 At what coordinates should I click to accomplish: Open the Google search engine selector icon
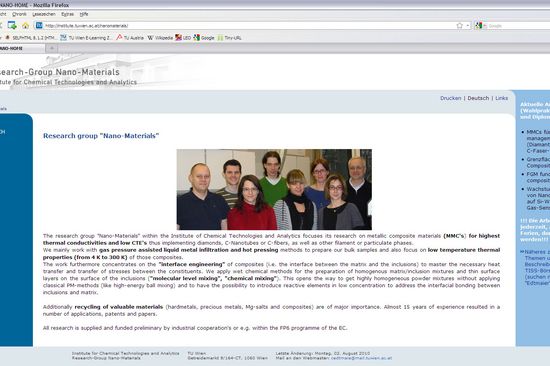[479, 26]
